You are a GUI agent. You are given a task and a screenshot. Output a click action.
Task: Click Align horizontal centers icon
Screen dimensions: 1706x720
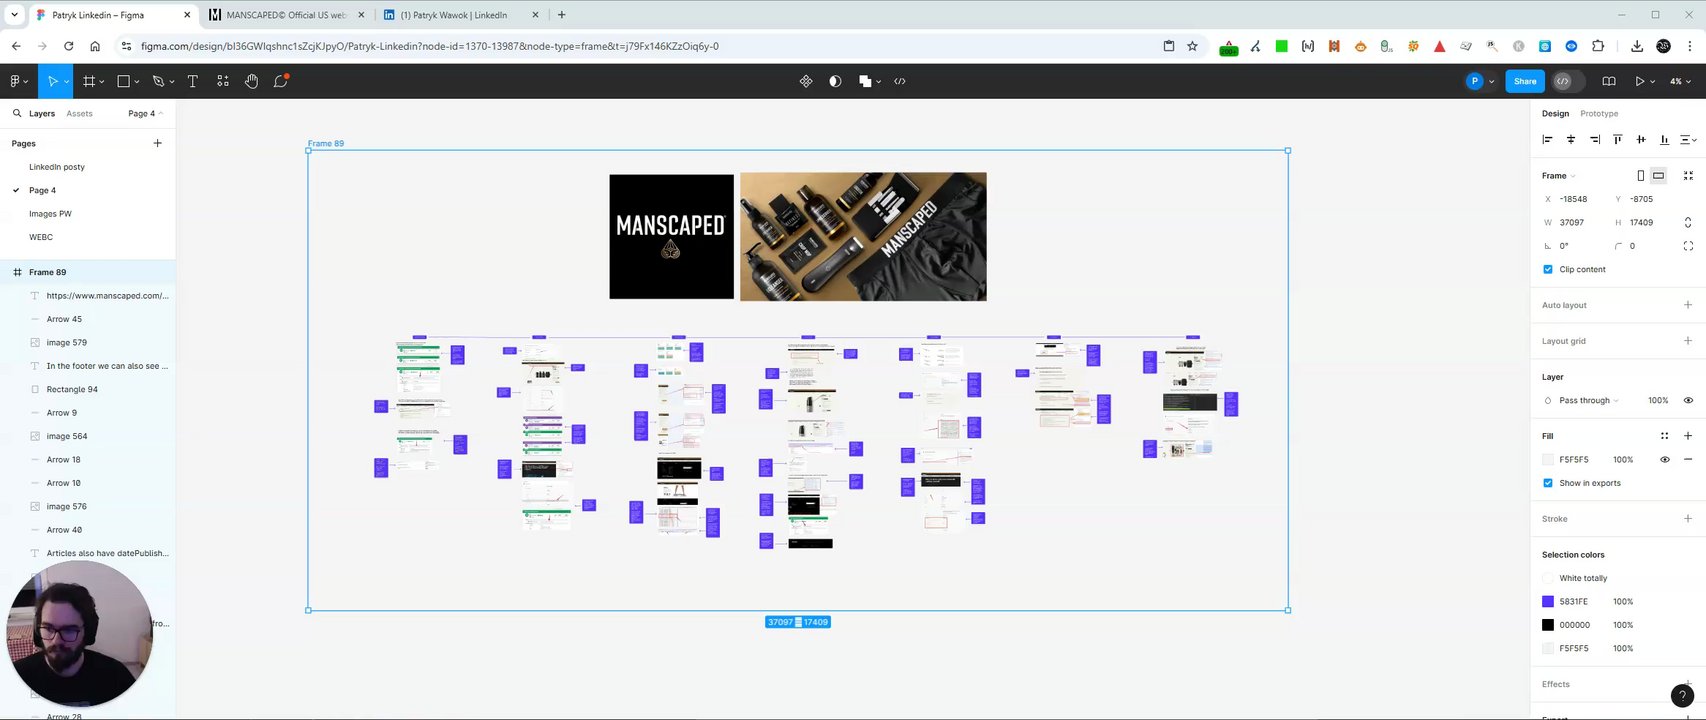tap(1571, 139)
